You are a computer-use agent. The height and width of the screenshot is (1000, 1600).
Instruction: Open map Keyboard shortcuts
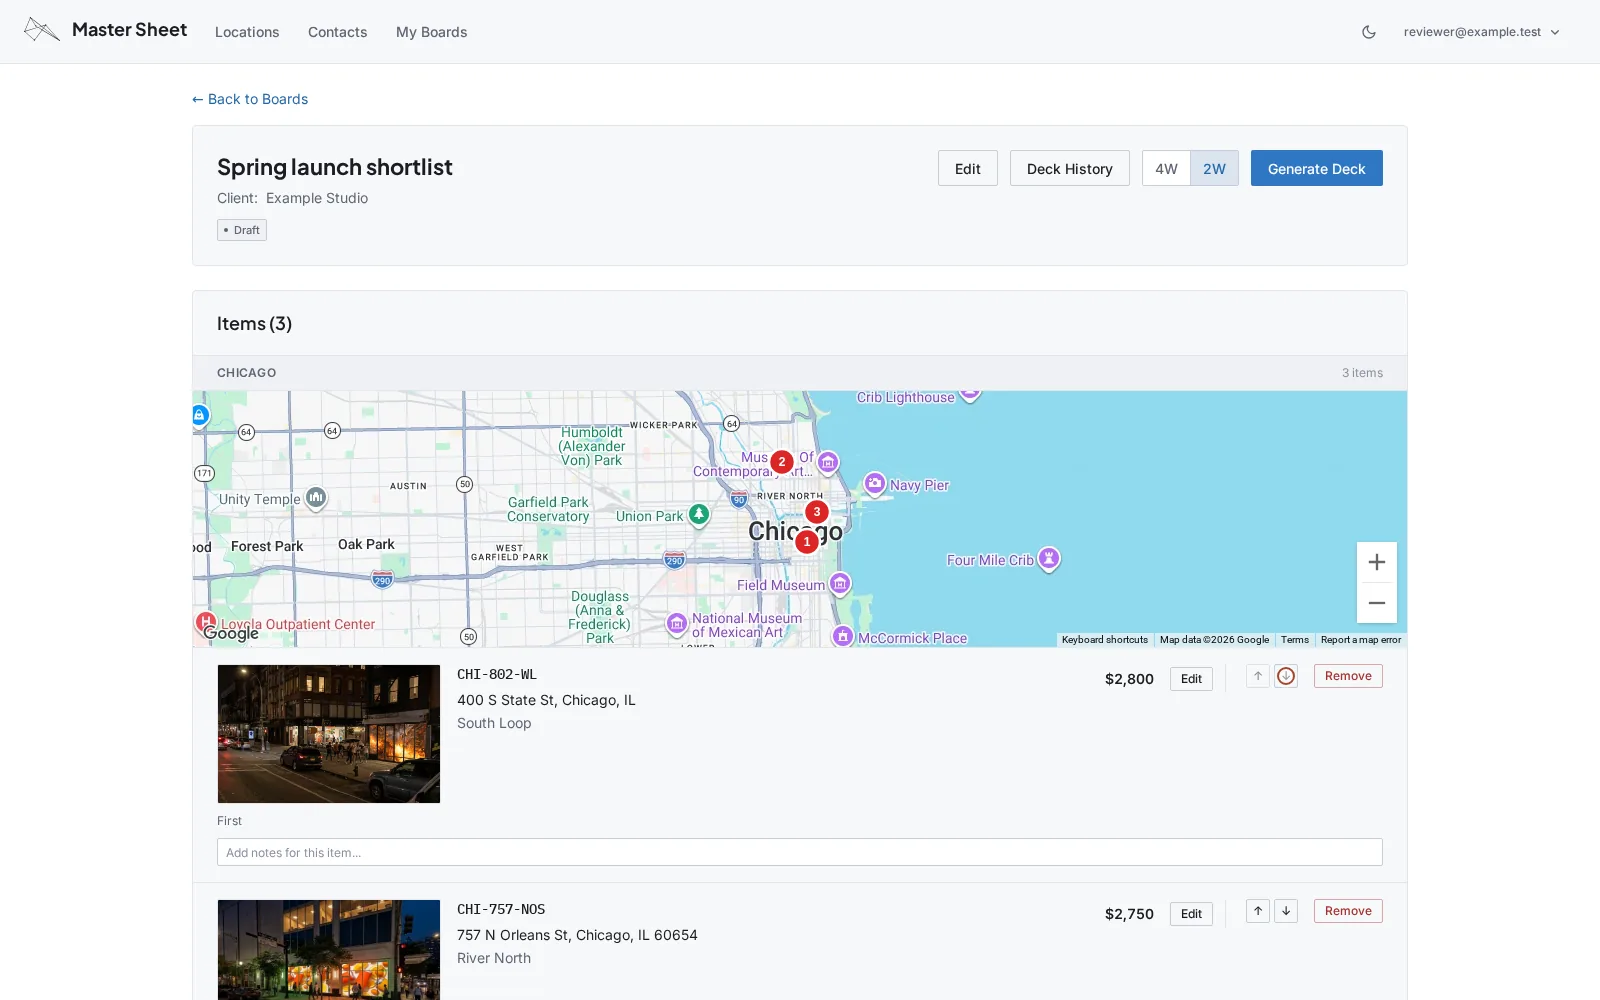coord(1104,640)
